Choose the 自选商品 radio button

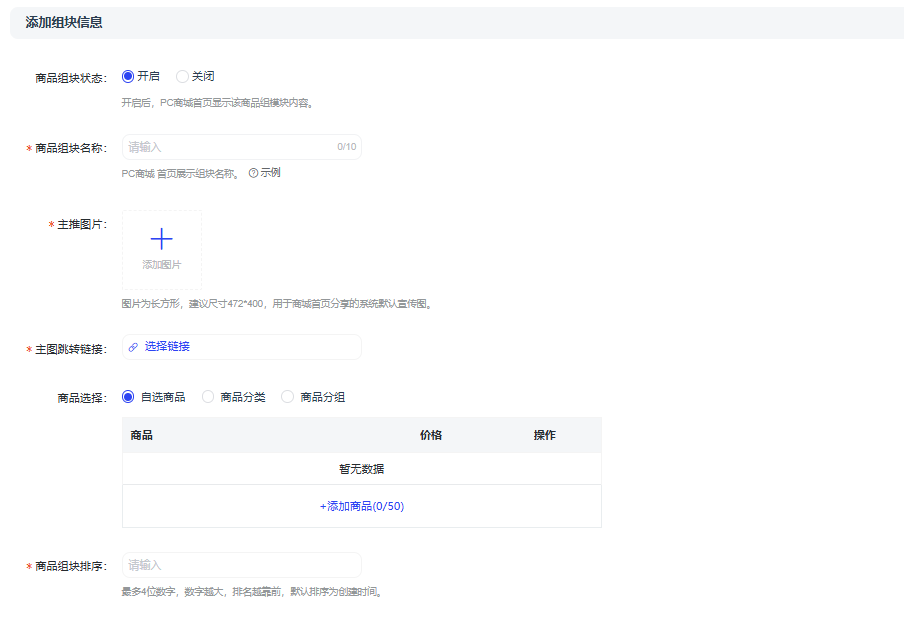(x=128, y=397)
